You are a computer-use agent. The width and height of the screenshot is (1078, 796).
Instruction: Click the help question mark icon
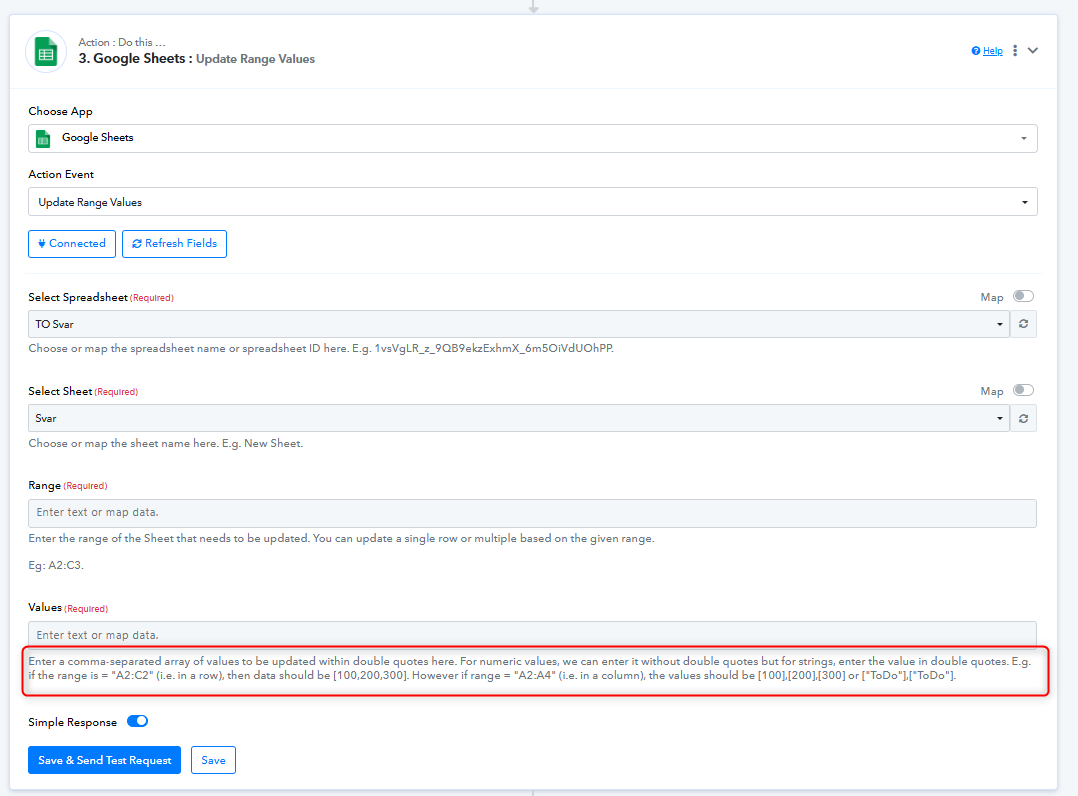tap(976, 51)
